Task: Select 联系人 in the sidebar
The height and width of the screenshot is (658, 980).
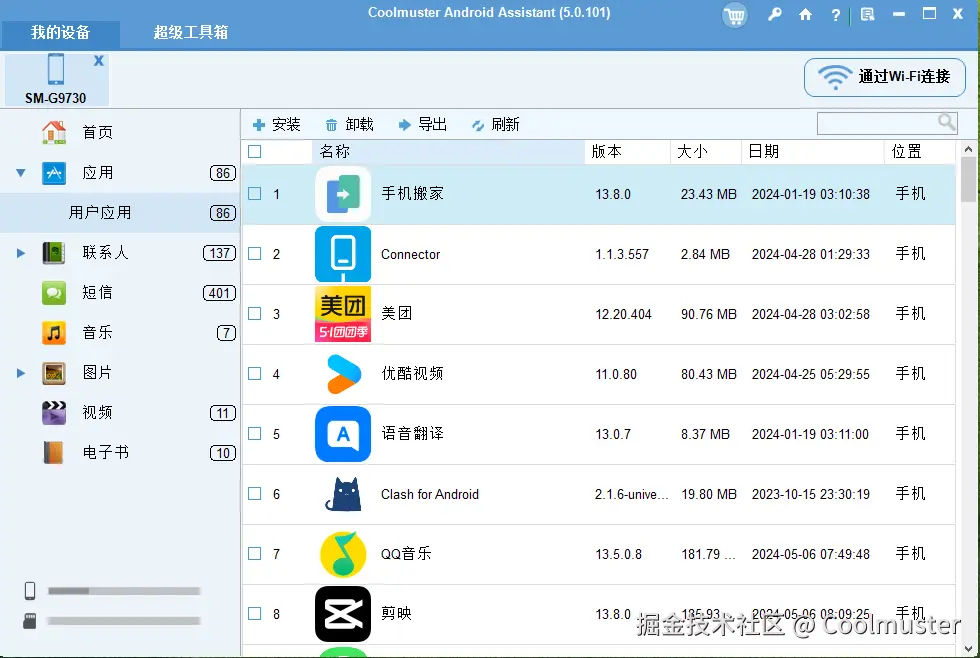Action: point(120,252)
